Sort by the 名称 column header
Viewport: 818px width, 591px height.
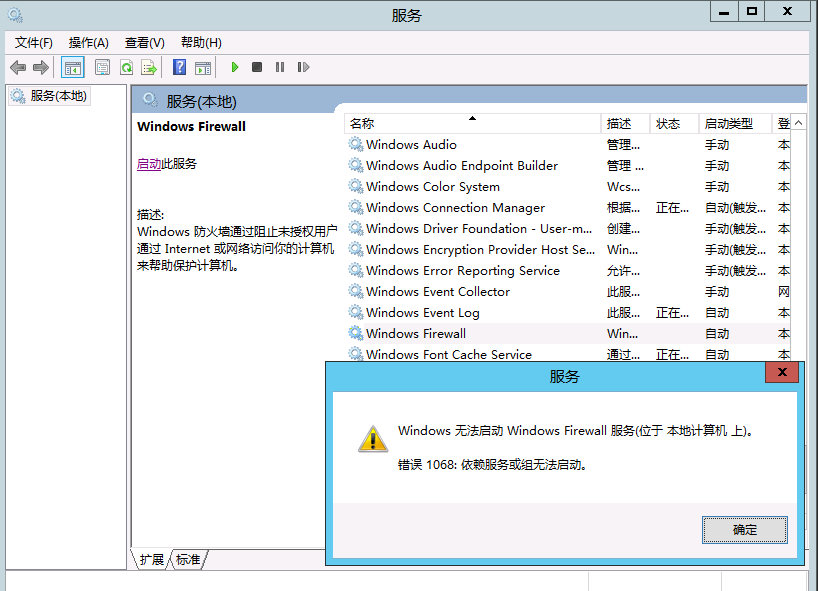point(472,124)
